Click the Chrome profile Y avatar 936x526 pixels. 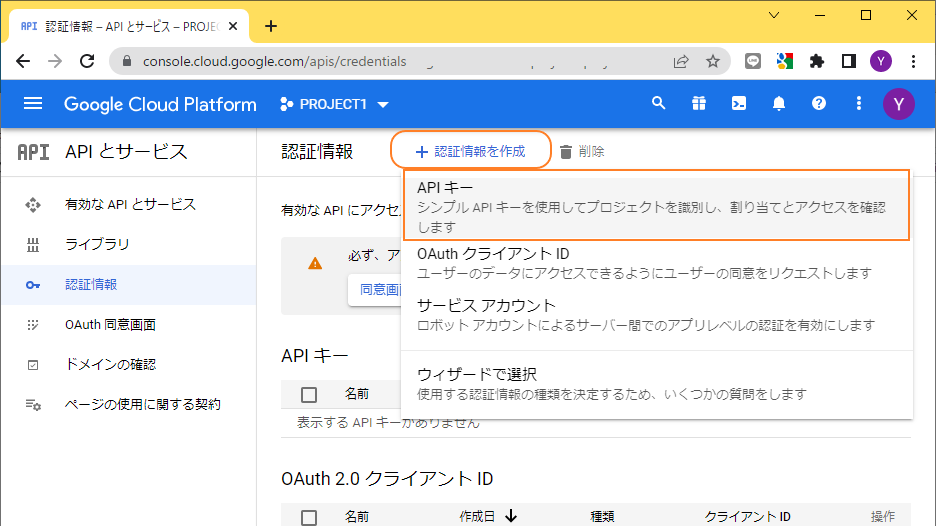coord(881,61)
